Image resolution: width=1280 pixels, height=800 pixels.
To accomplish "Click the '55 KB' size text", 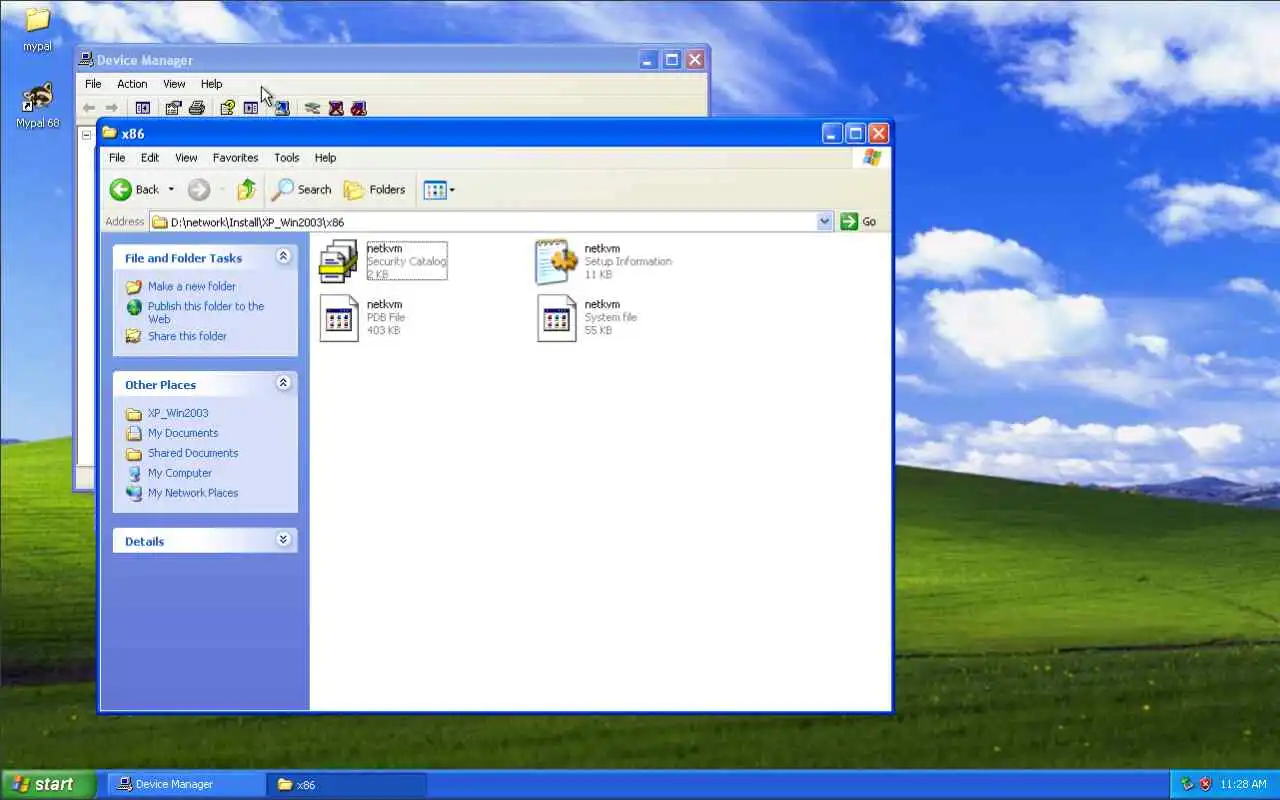I will tap(598, 330).
